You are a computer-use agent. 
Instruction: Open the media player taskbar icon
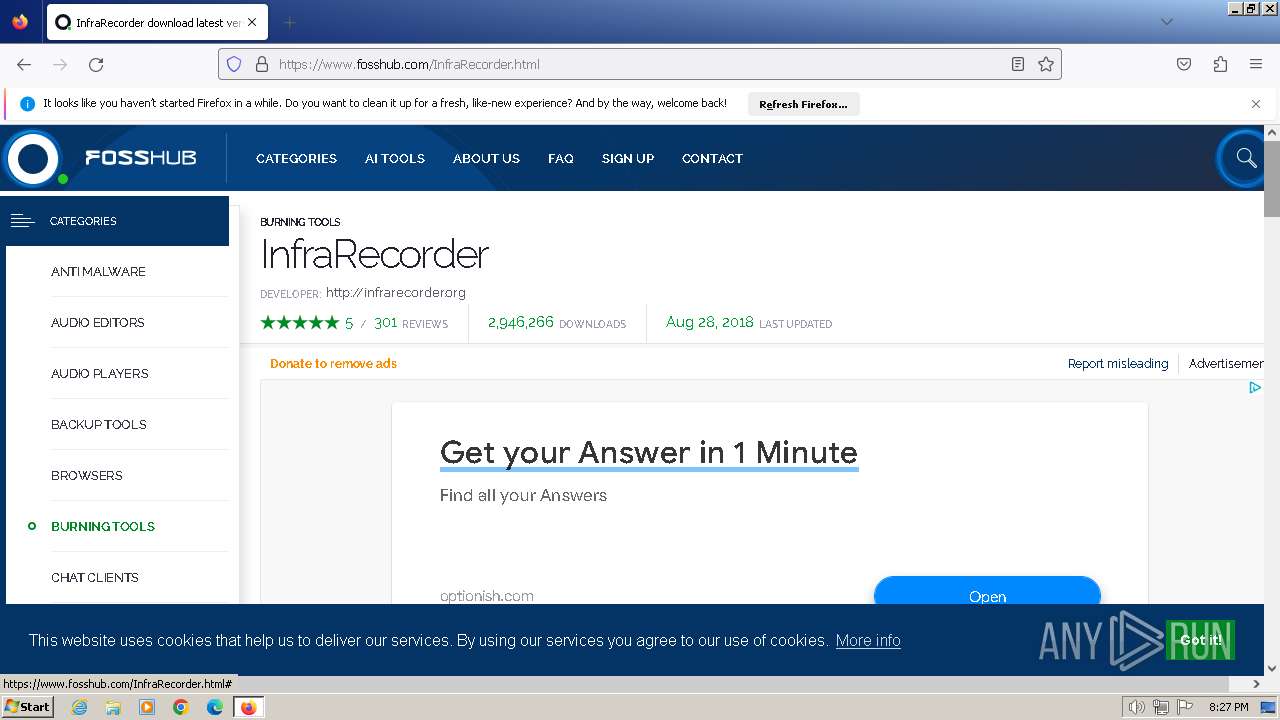pos(147,707)
